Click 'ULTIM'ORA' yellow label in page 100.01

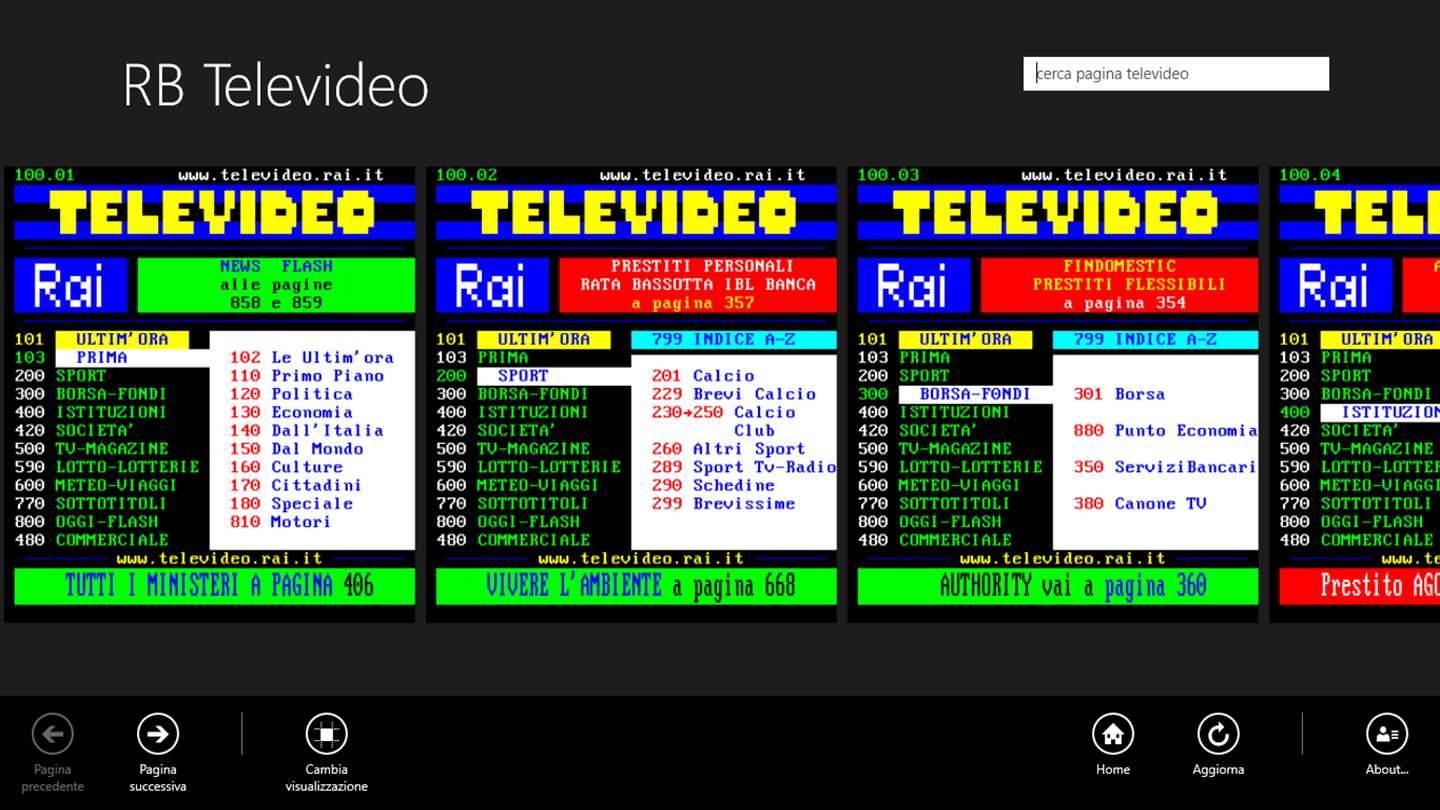tap(122, 339)
